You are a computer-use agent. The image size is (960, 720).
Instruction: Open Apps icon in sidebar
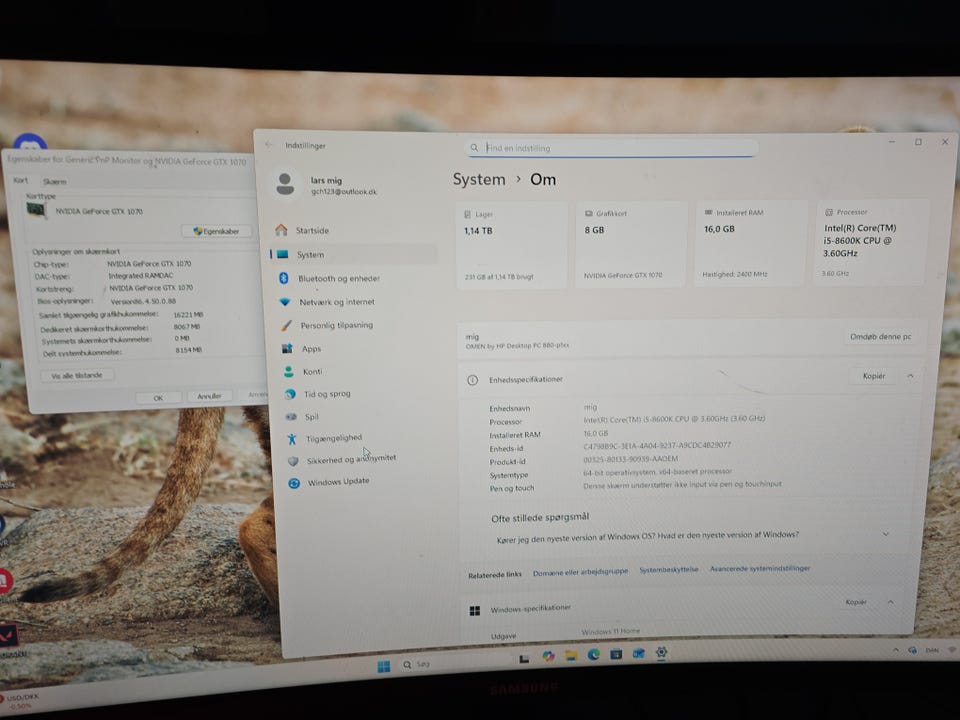tap(287, 348)
